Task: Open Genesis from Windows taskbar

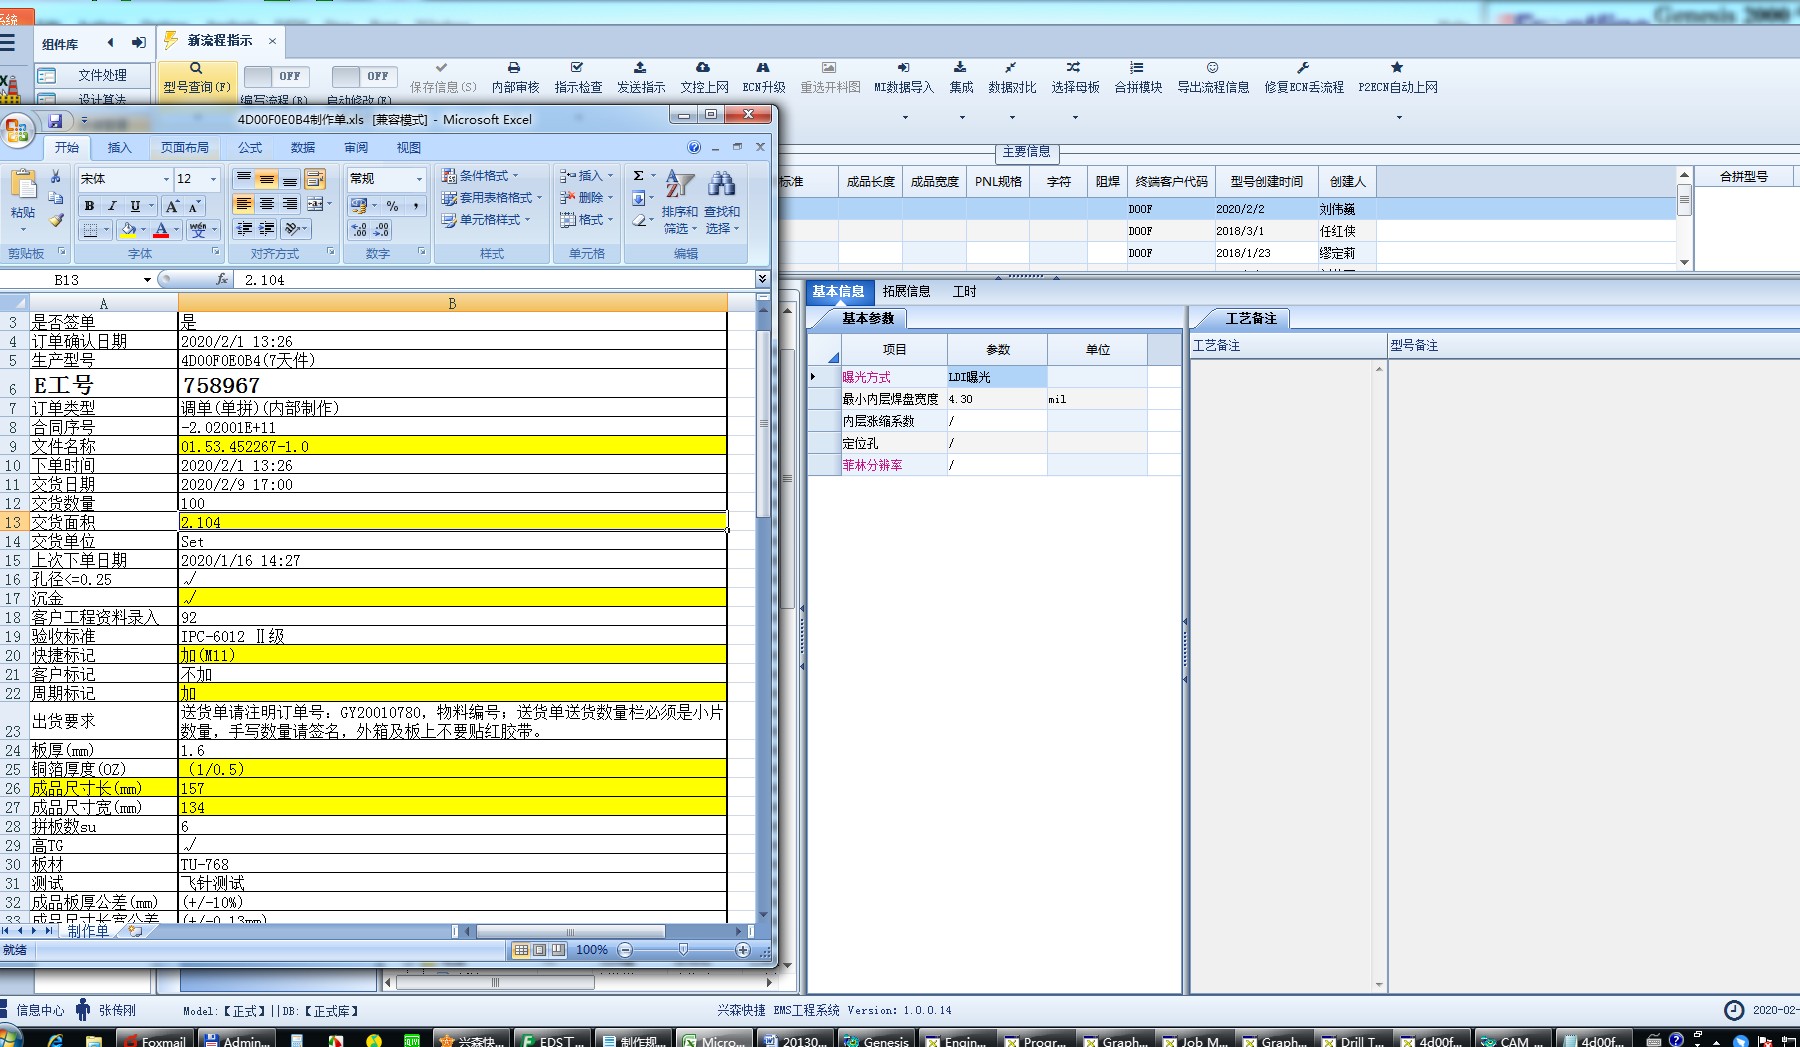Action: [x=877, y=1040]
